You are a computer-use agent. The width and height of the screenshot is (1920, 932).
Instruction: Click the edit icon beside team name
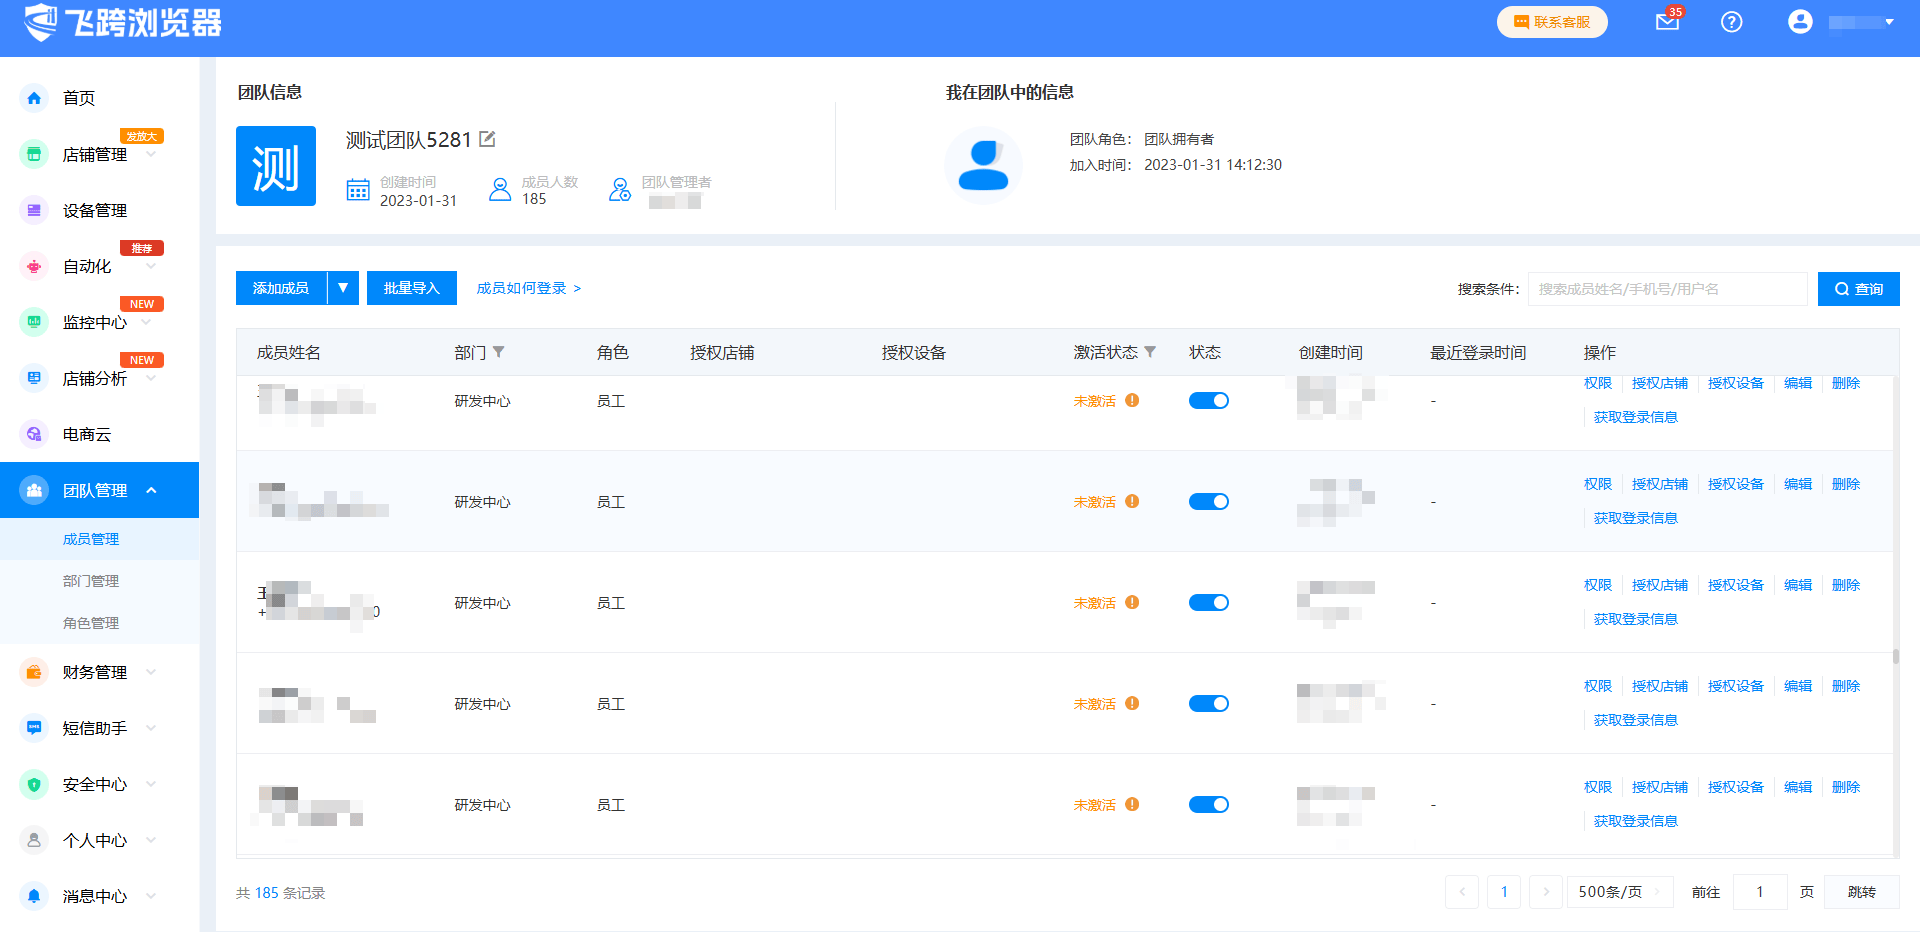tap(487, 139)
